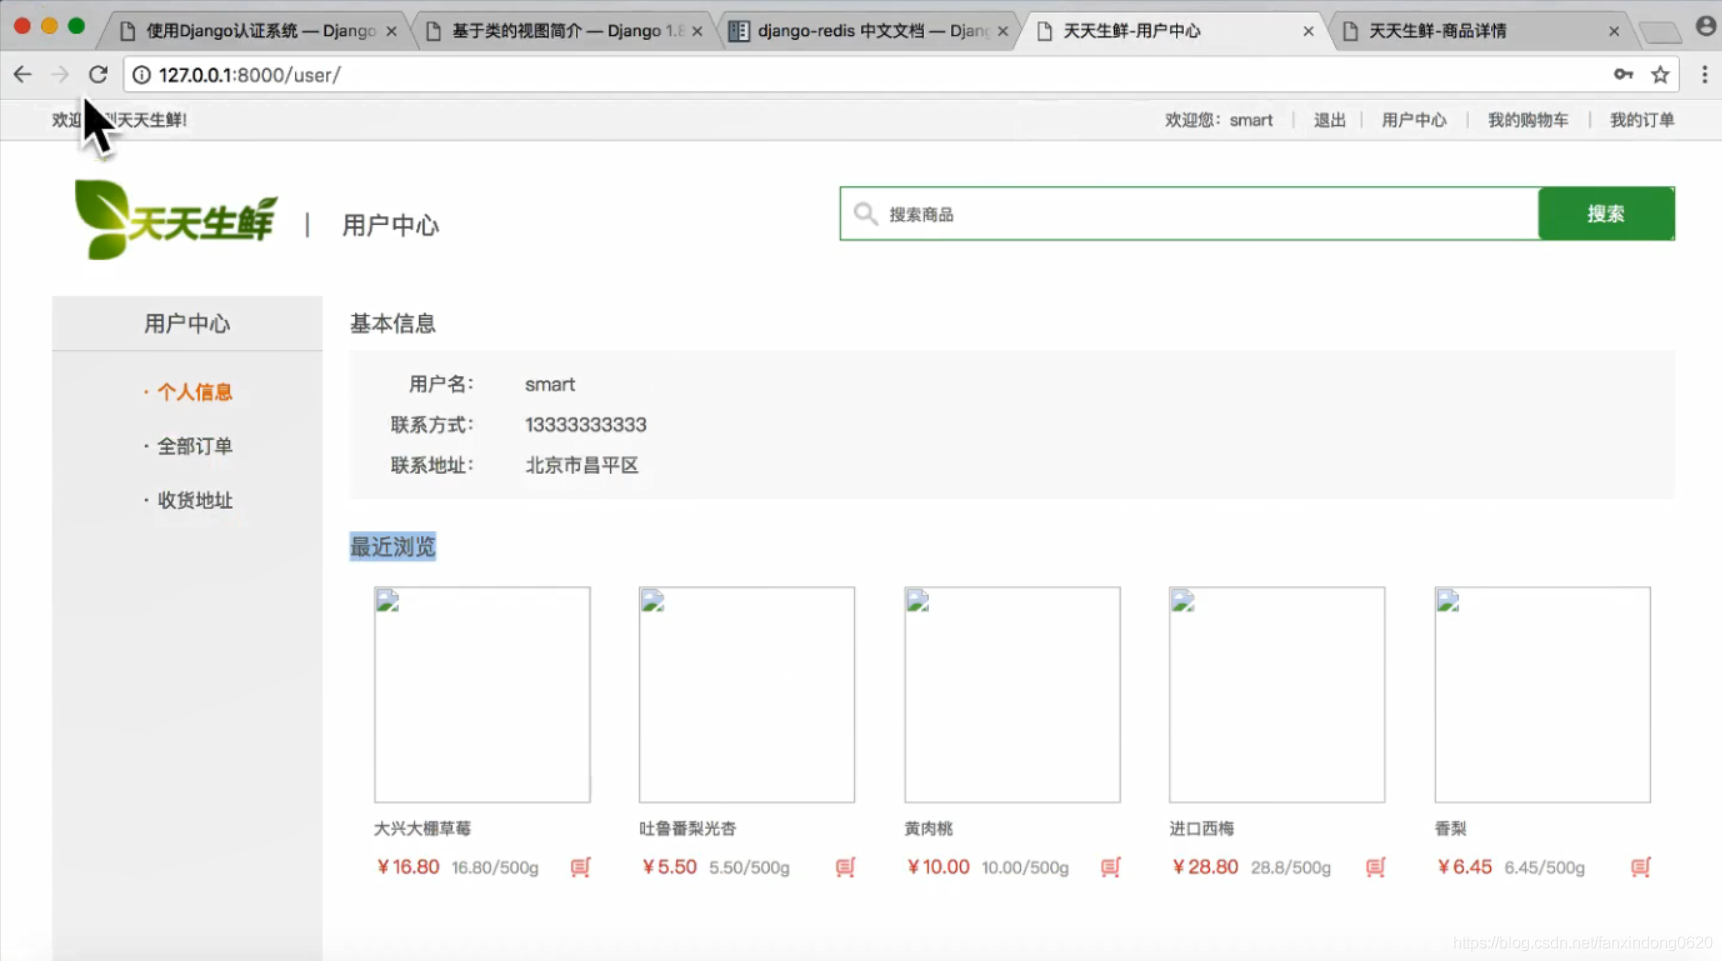Switch to the 天天生鲜-商品详情 tab
The image size is (1722, 961).
(1437, 31)
